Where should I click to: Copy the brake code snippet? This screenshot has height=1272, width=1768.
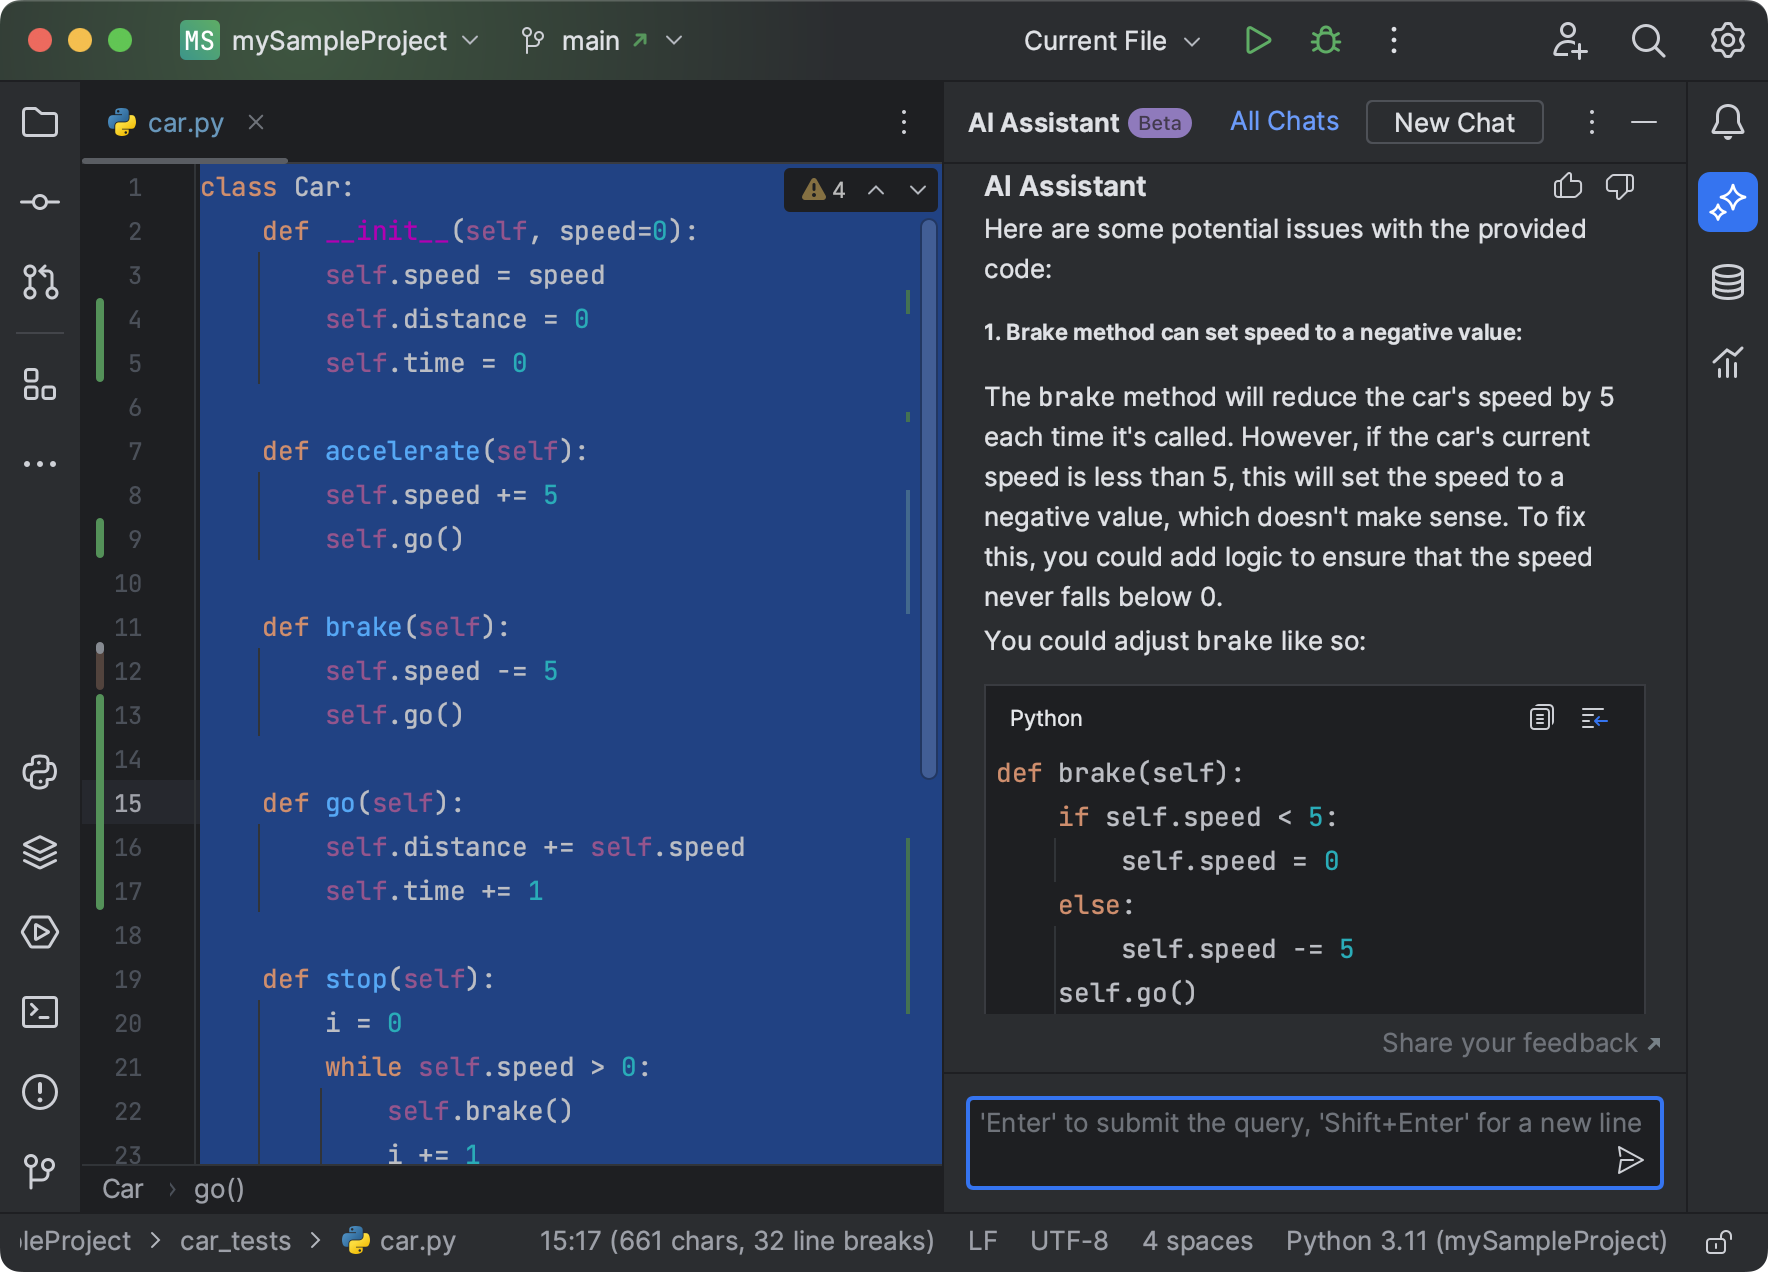coord(1541,718)
